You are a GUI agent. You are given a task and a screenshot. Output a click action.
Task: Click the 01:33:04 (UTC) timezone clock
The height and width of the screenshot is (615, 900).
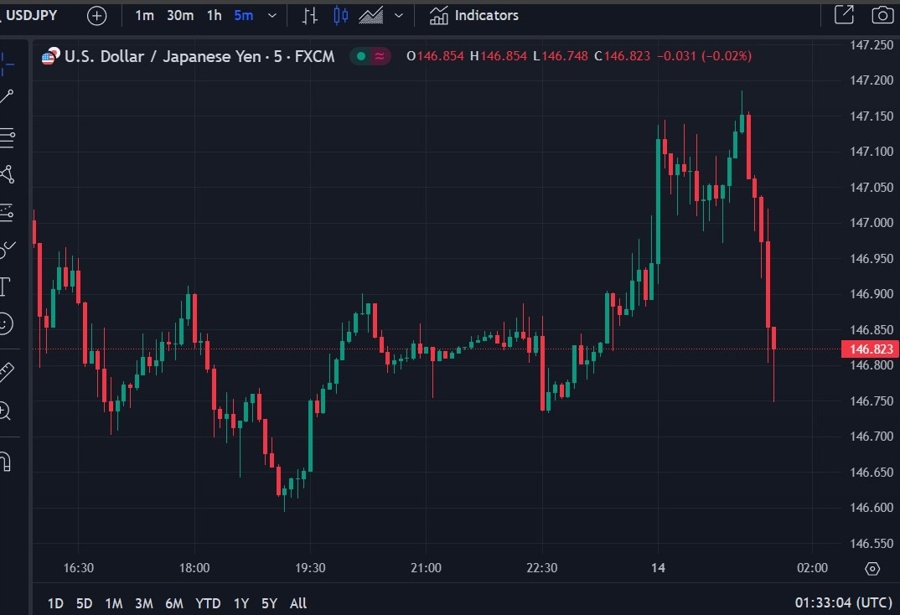pyautogui.click(x=844, y=603)
